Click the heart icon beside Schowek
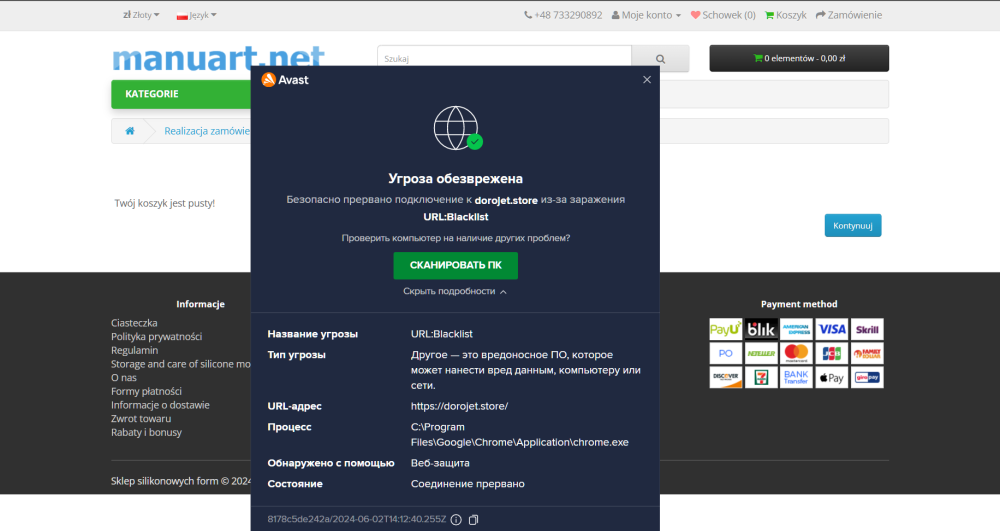Image resolution: width=1000 pixels, height=531 pixels. (695, 15)
